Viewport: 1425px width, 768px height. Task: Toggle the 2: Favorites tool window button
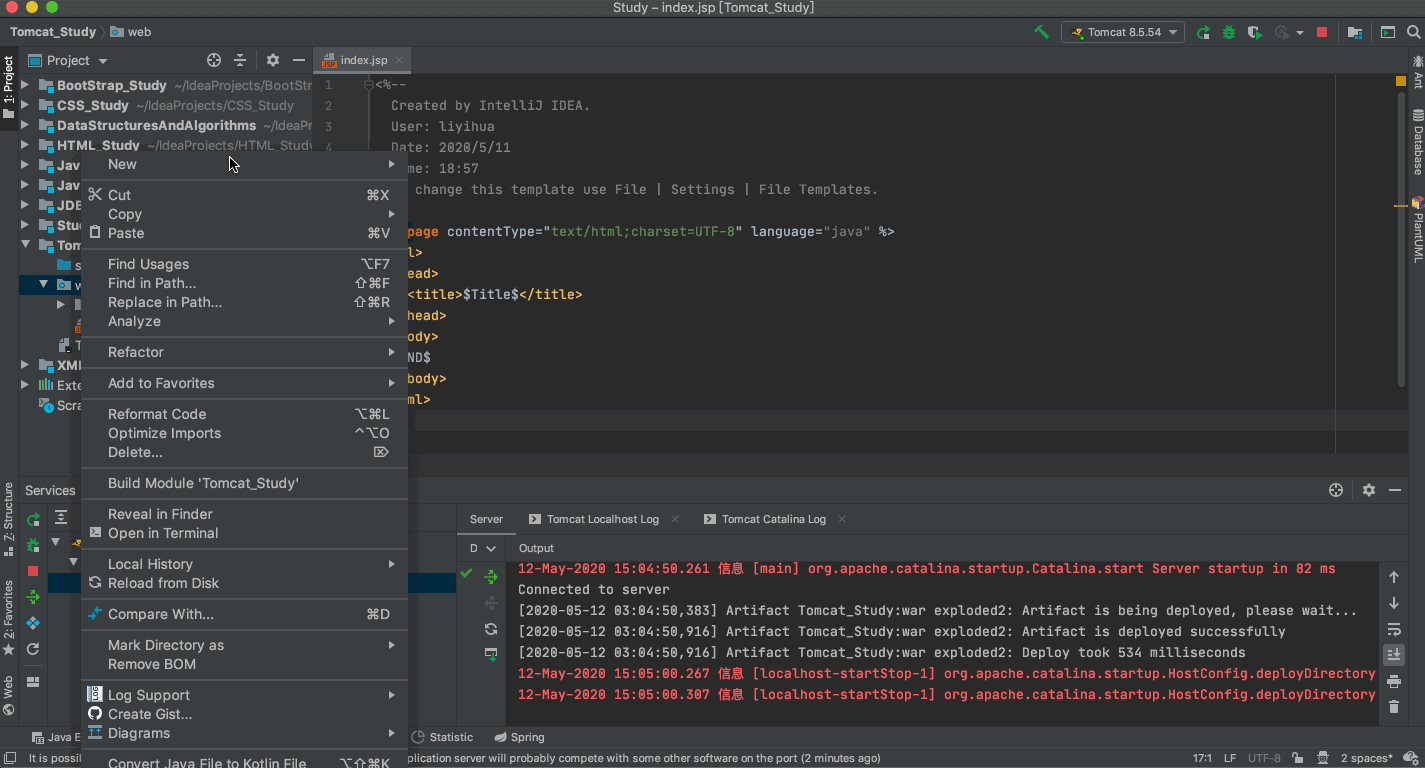point(8,617)
